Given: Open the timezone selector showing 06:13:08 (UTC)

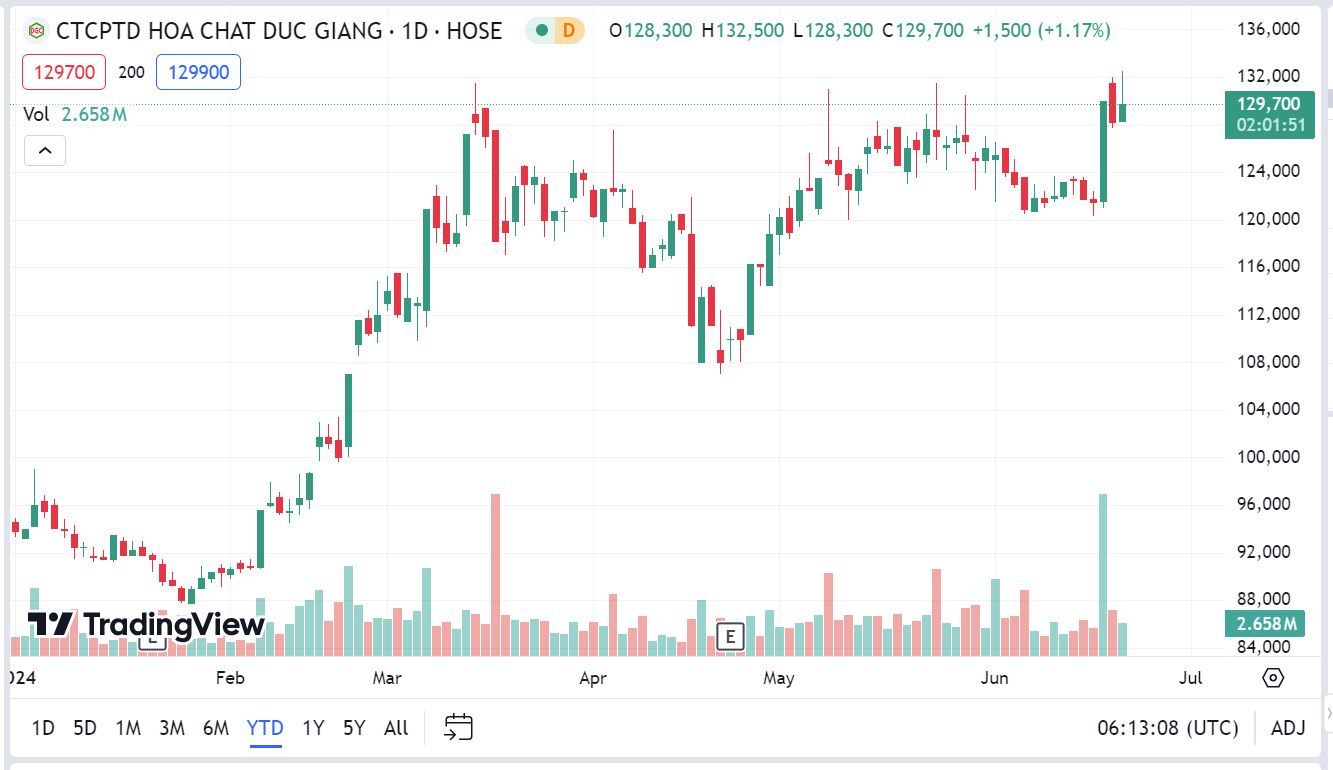Looking at the screenshot, I should tap(1169, 728).
